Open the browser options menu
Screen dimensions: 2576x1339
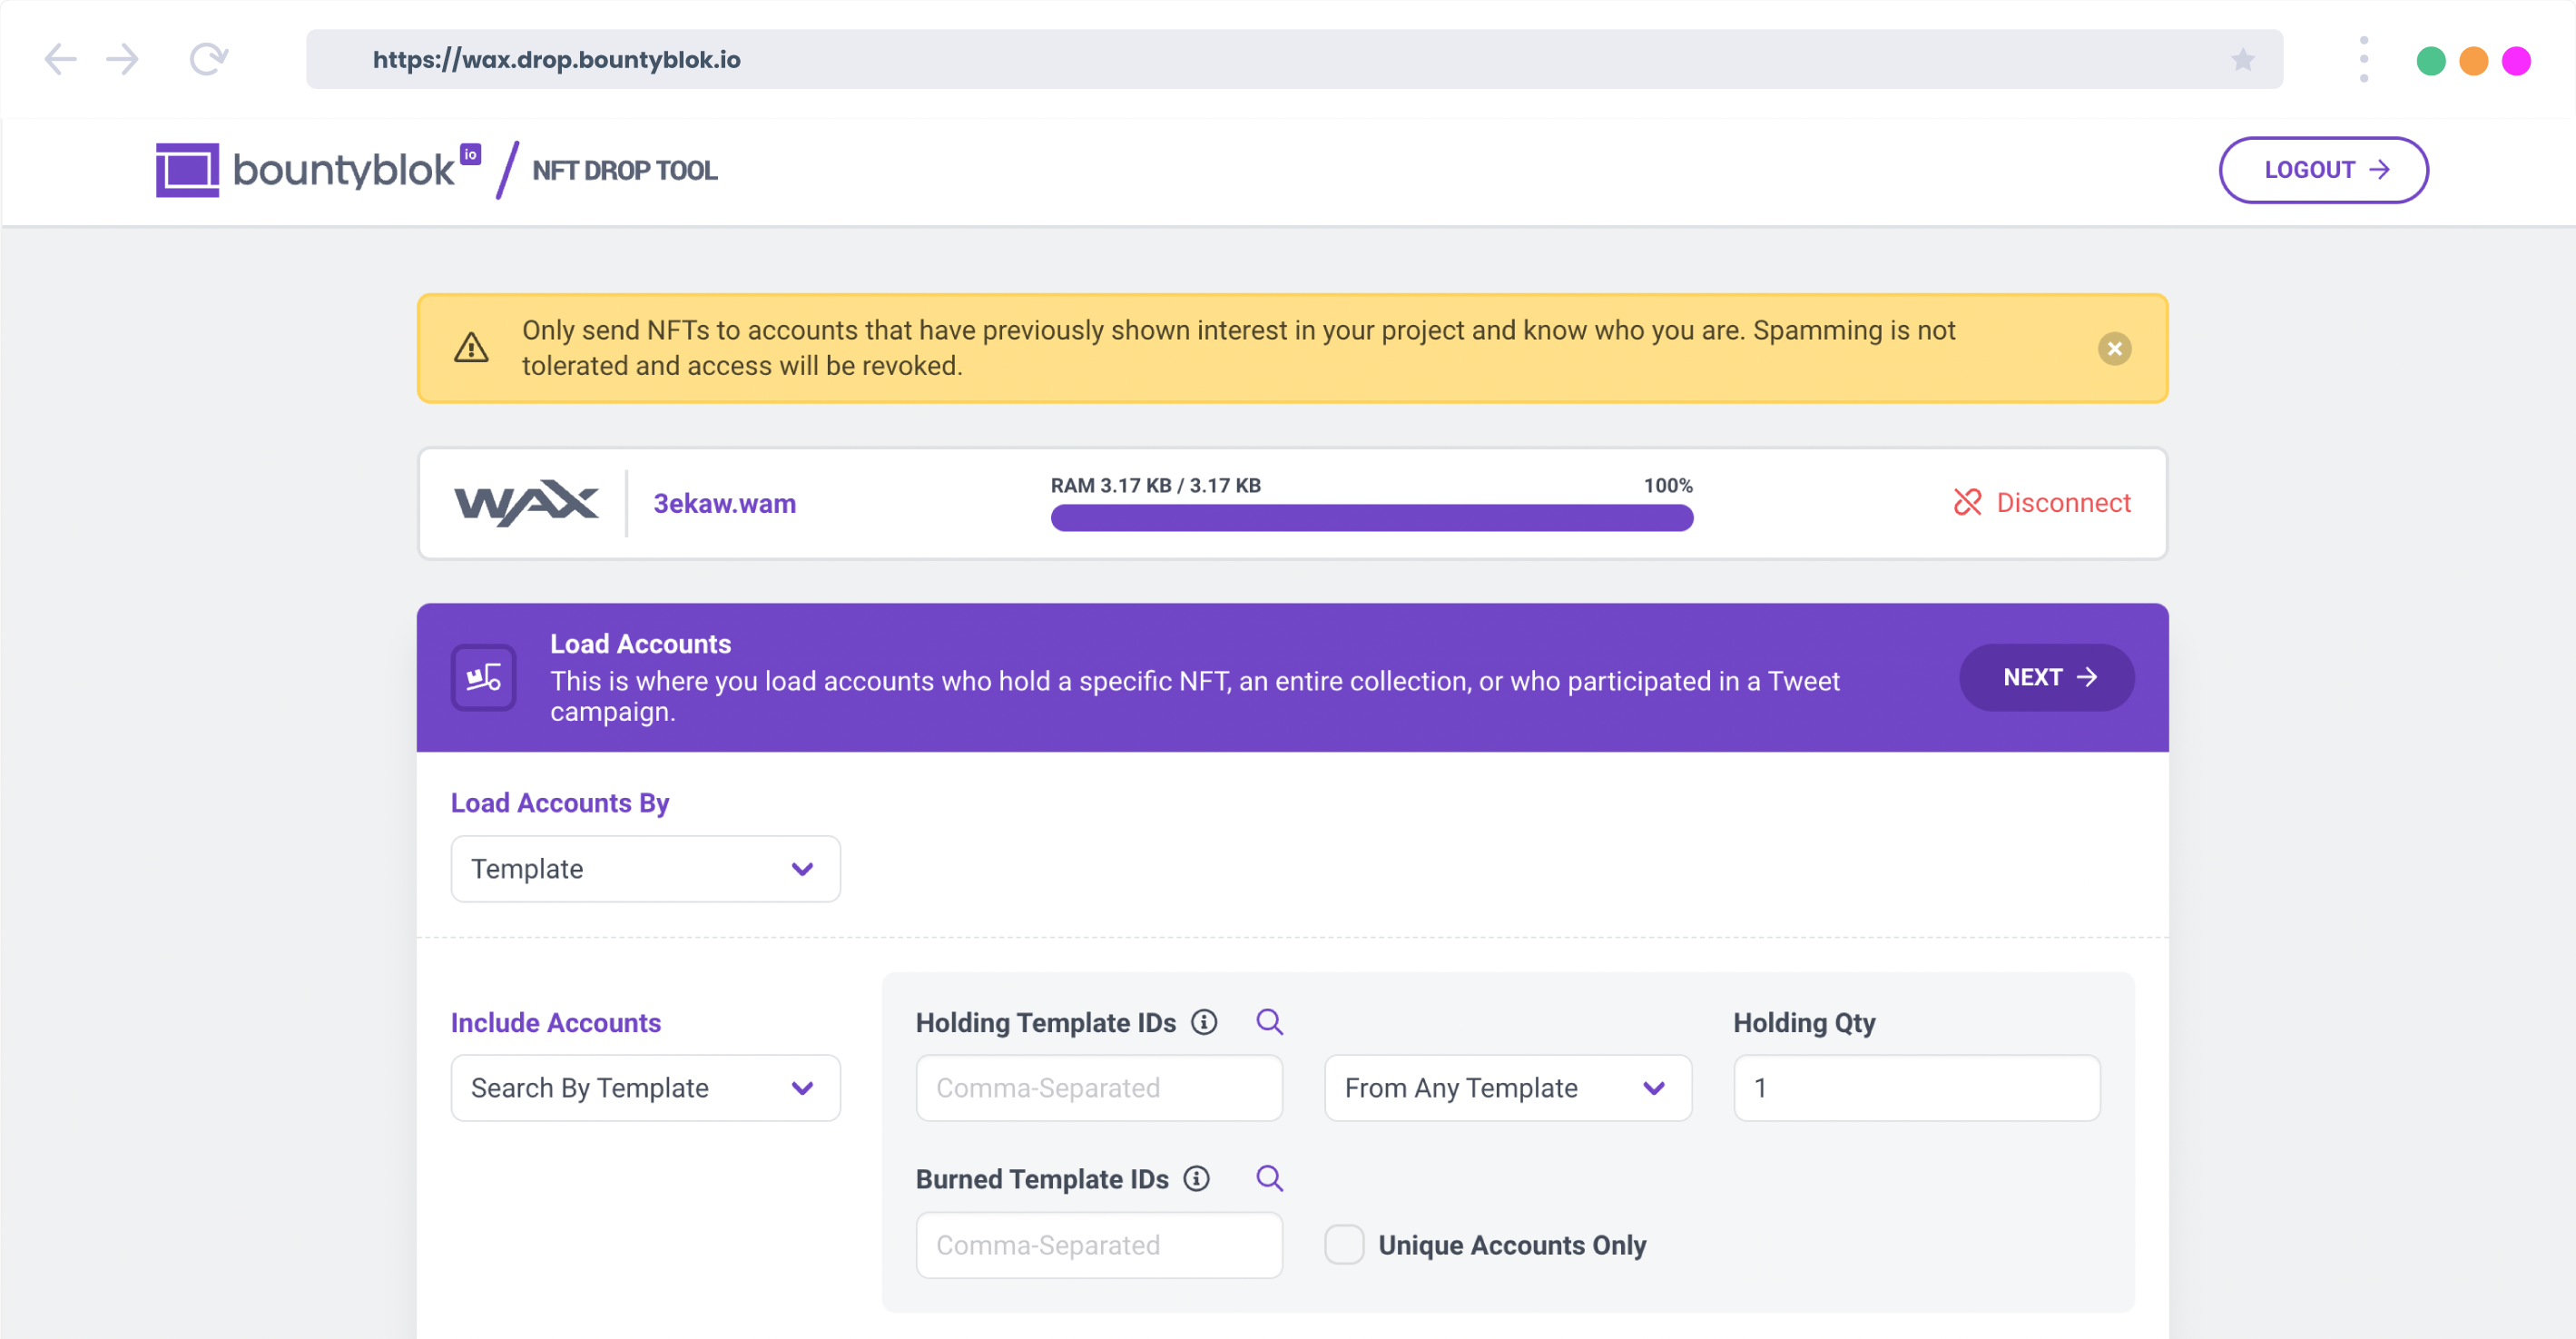pos(2363,59)
